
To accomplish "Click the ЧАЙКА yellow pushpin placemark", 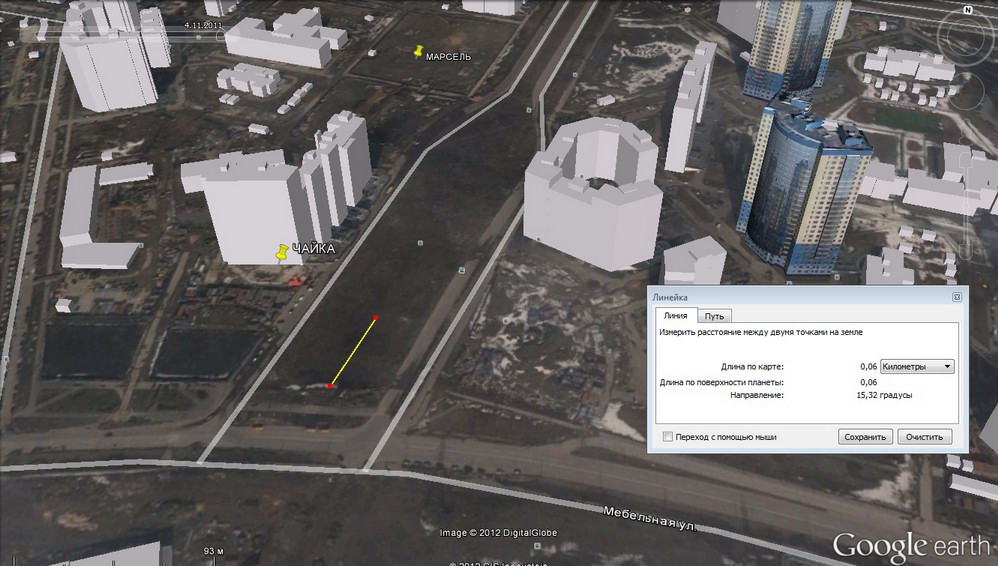I will click(x=283, y=252).
